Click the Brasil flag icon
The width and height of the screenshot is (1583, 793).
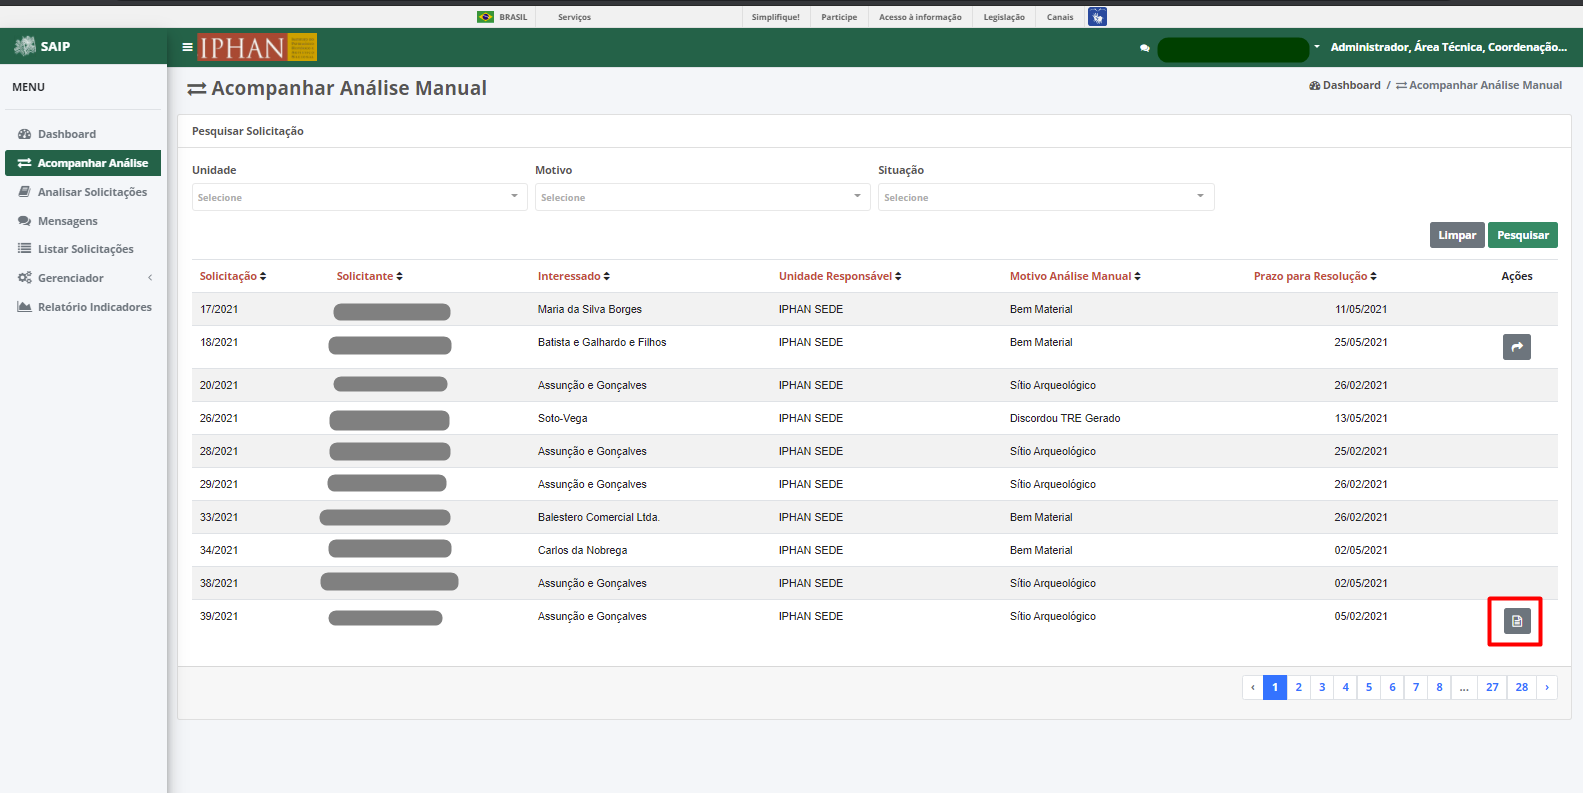point(485,17)
